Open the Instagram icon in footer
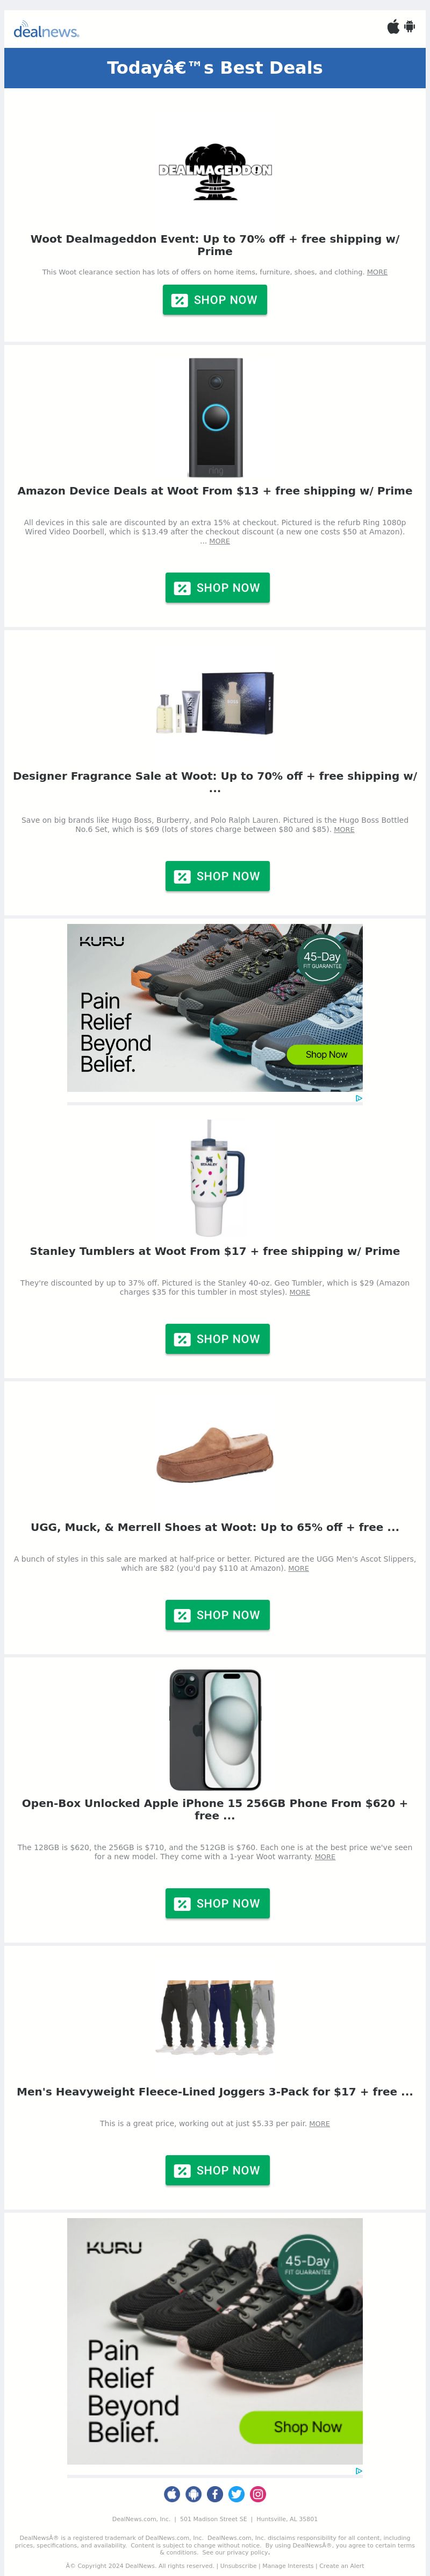The height and width of the screenshot is (2576, 430). coord(258,2494)
